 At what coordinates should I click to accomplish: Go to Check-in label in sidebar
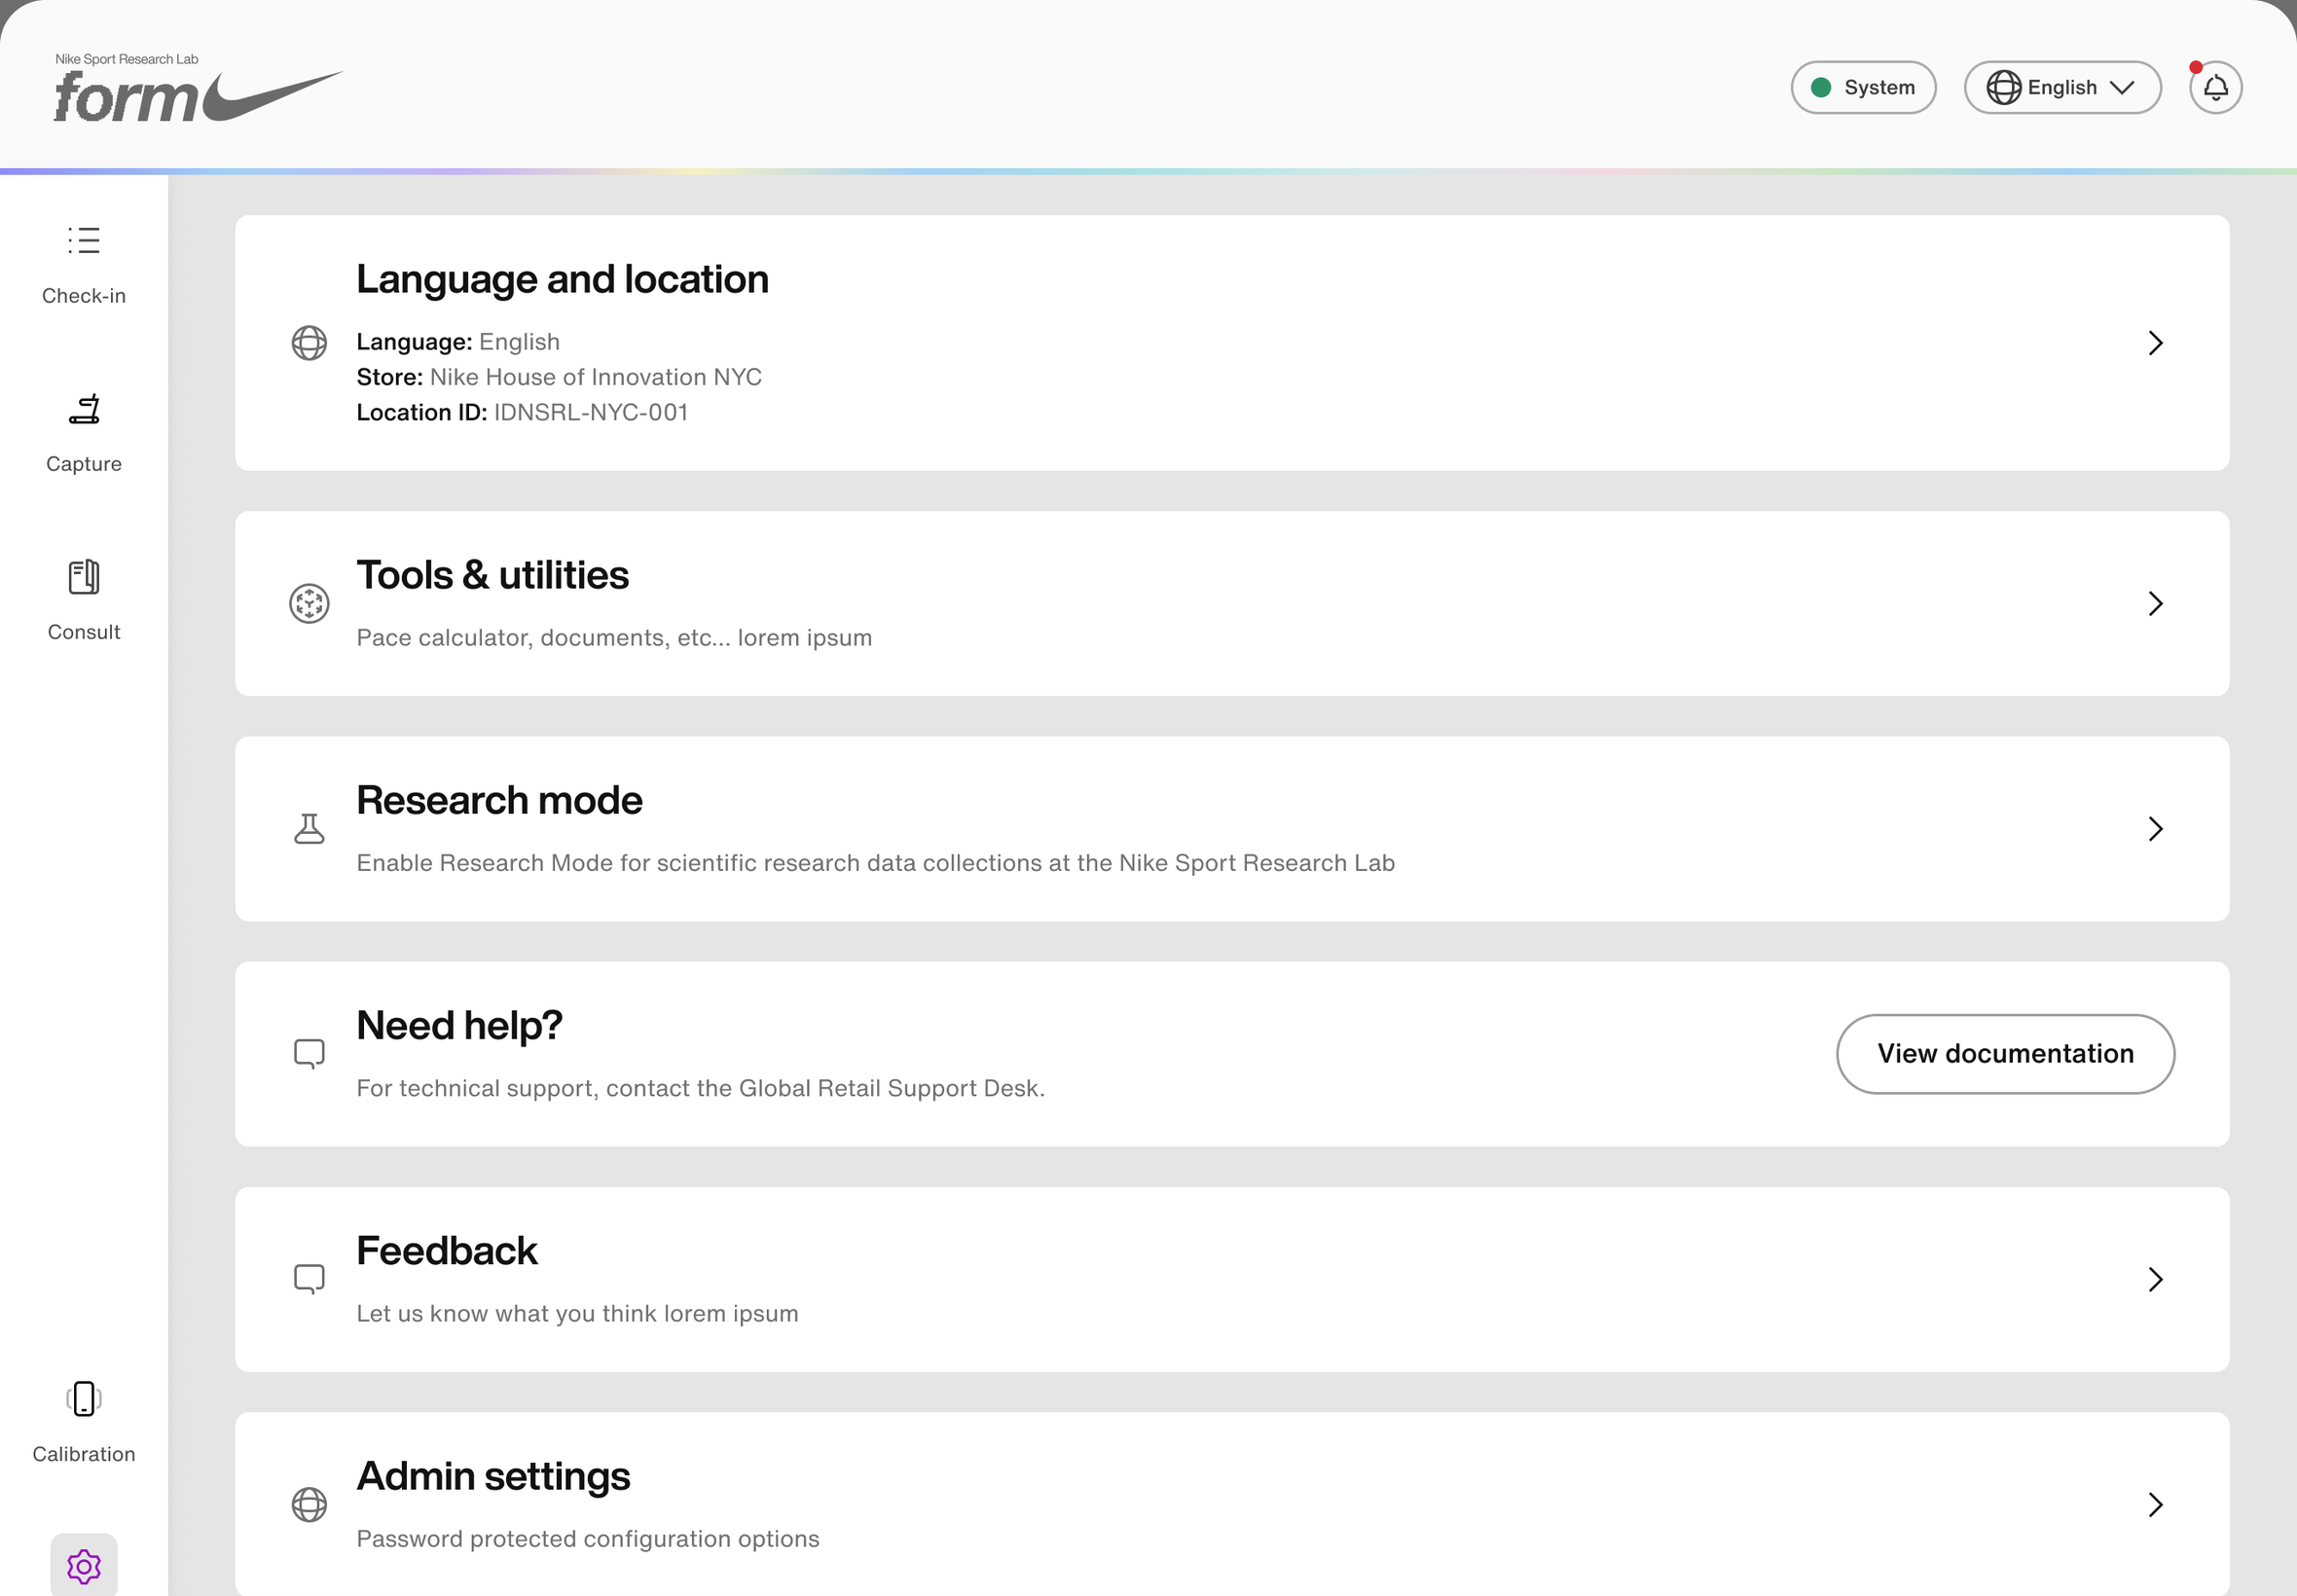coord(84,296)
